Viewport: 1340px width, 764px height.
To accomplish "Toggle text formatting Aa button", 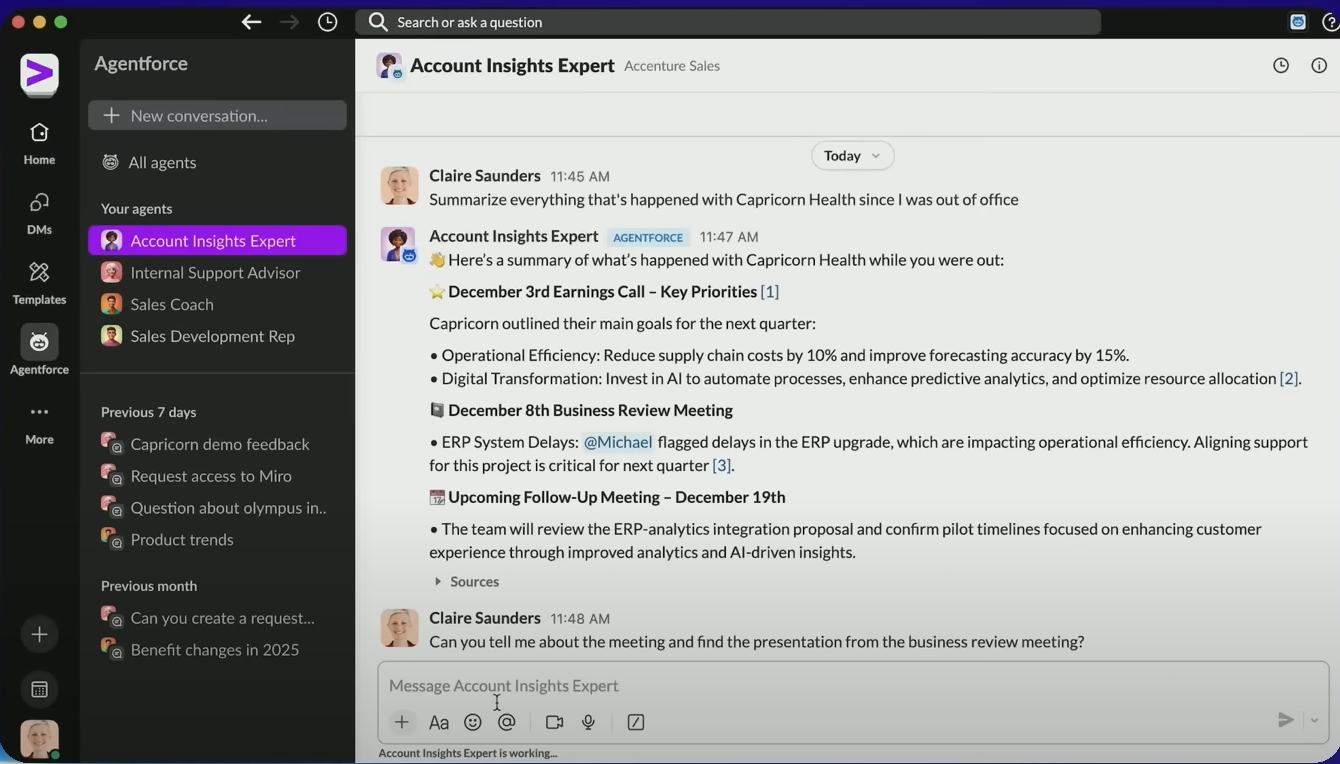I will (439, 722).
